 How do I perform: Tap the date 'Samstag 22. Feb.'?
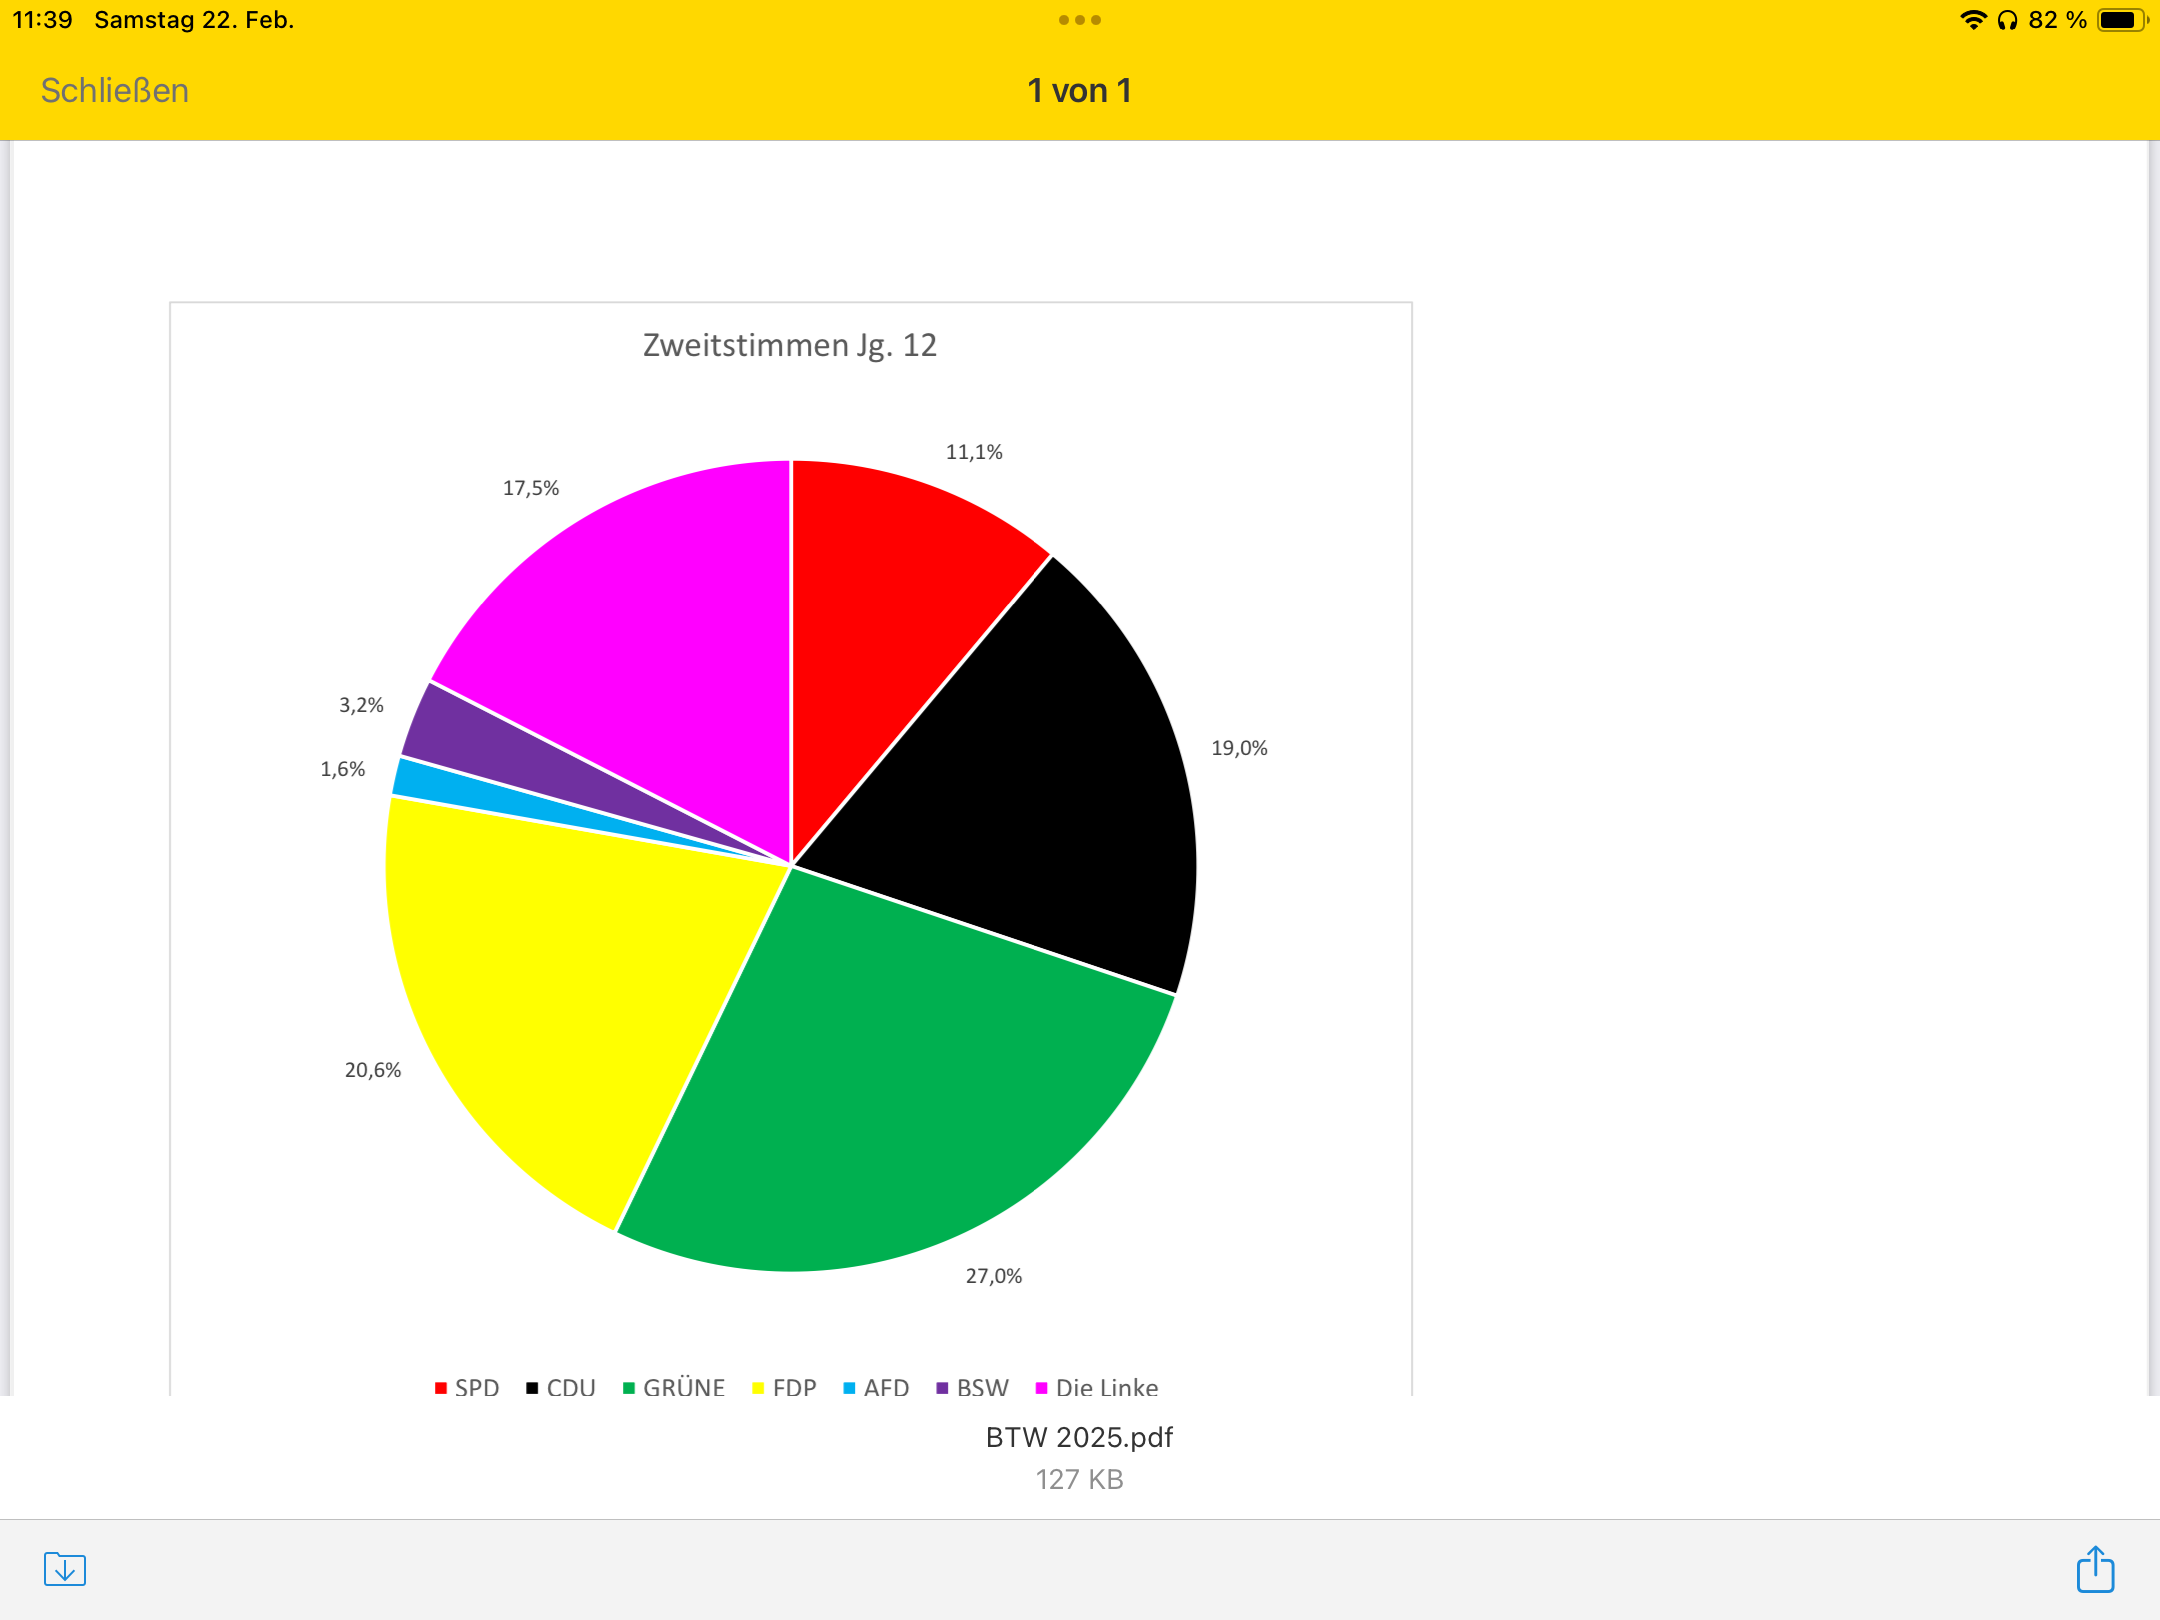click(x=194, y=20)
